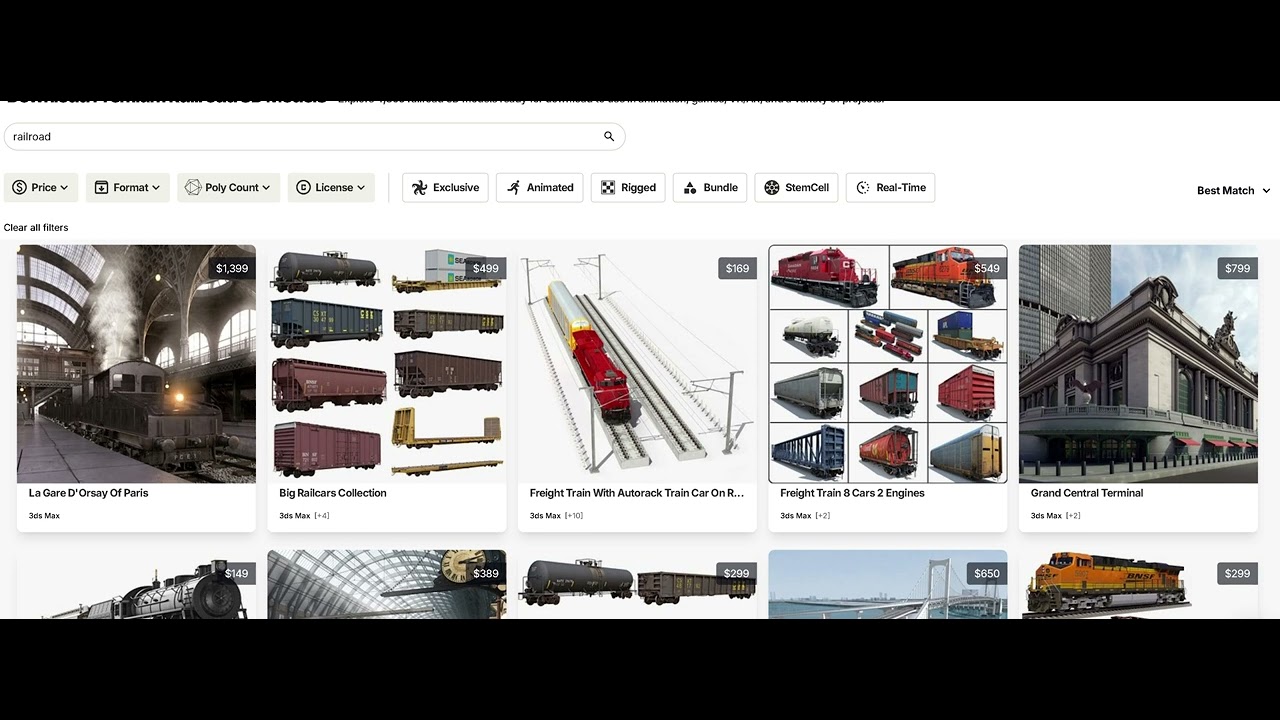Image resolution: width=1280 pixels, height=720 pixels.
Task: Toggle the Bundle filter
Action: (x=710, y=187)
